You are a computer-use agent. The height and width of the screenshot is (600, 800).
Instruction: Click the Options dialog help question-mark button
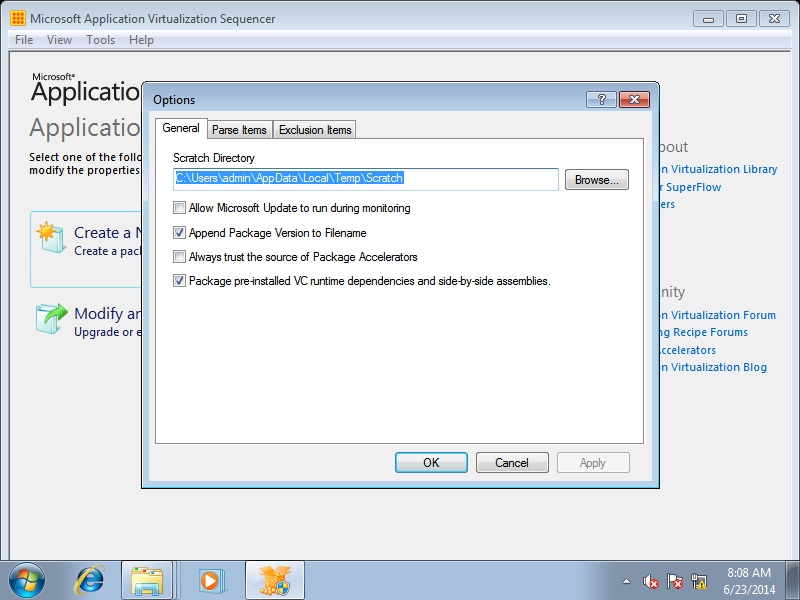point(601,100)
